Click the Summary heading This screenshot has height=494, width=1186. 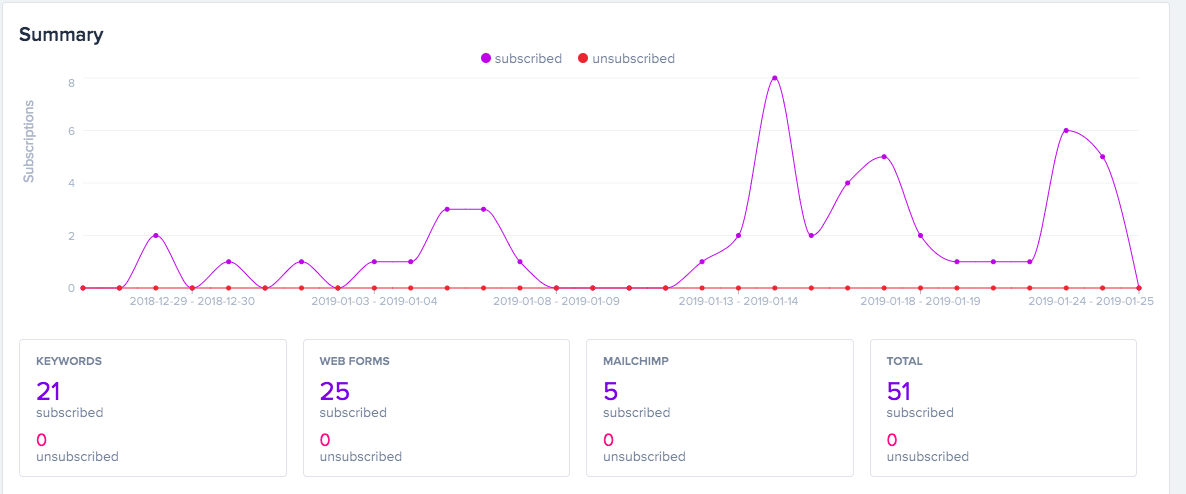point(61,34)
